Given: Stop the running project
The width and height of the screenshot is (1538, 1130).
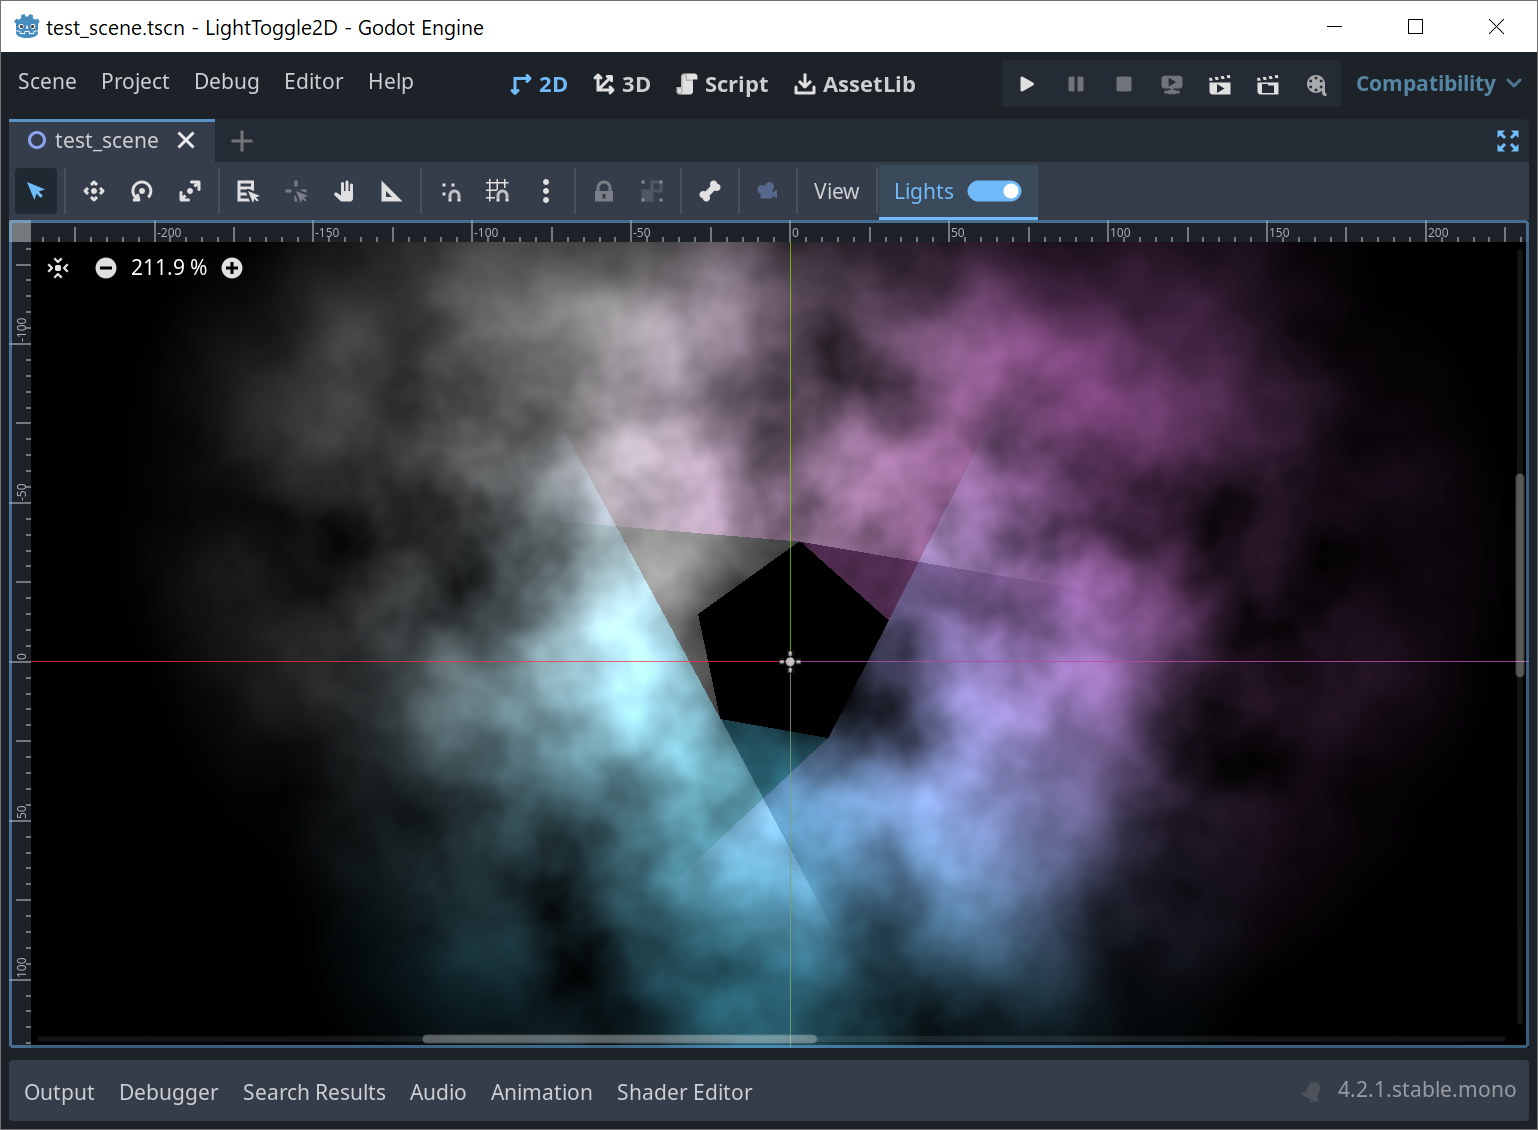Looking at the screenshot, I should coord(1124,84).
